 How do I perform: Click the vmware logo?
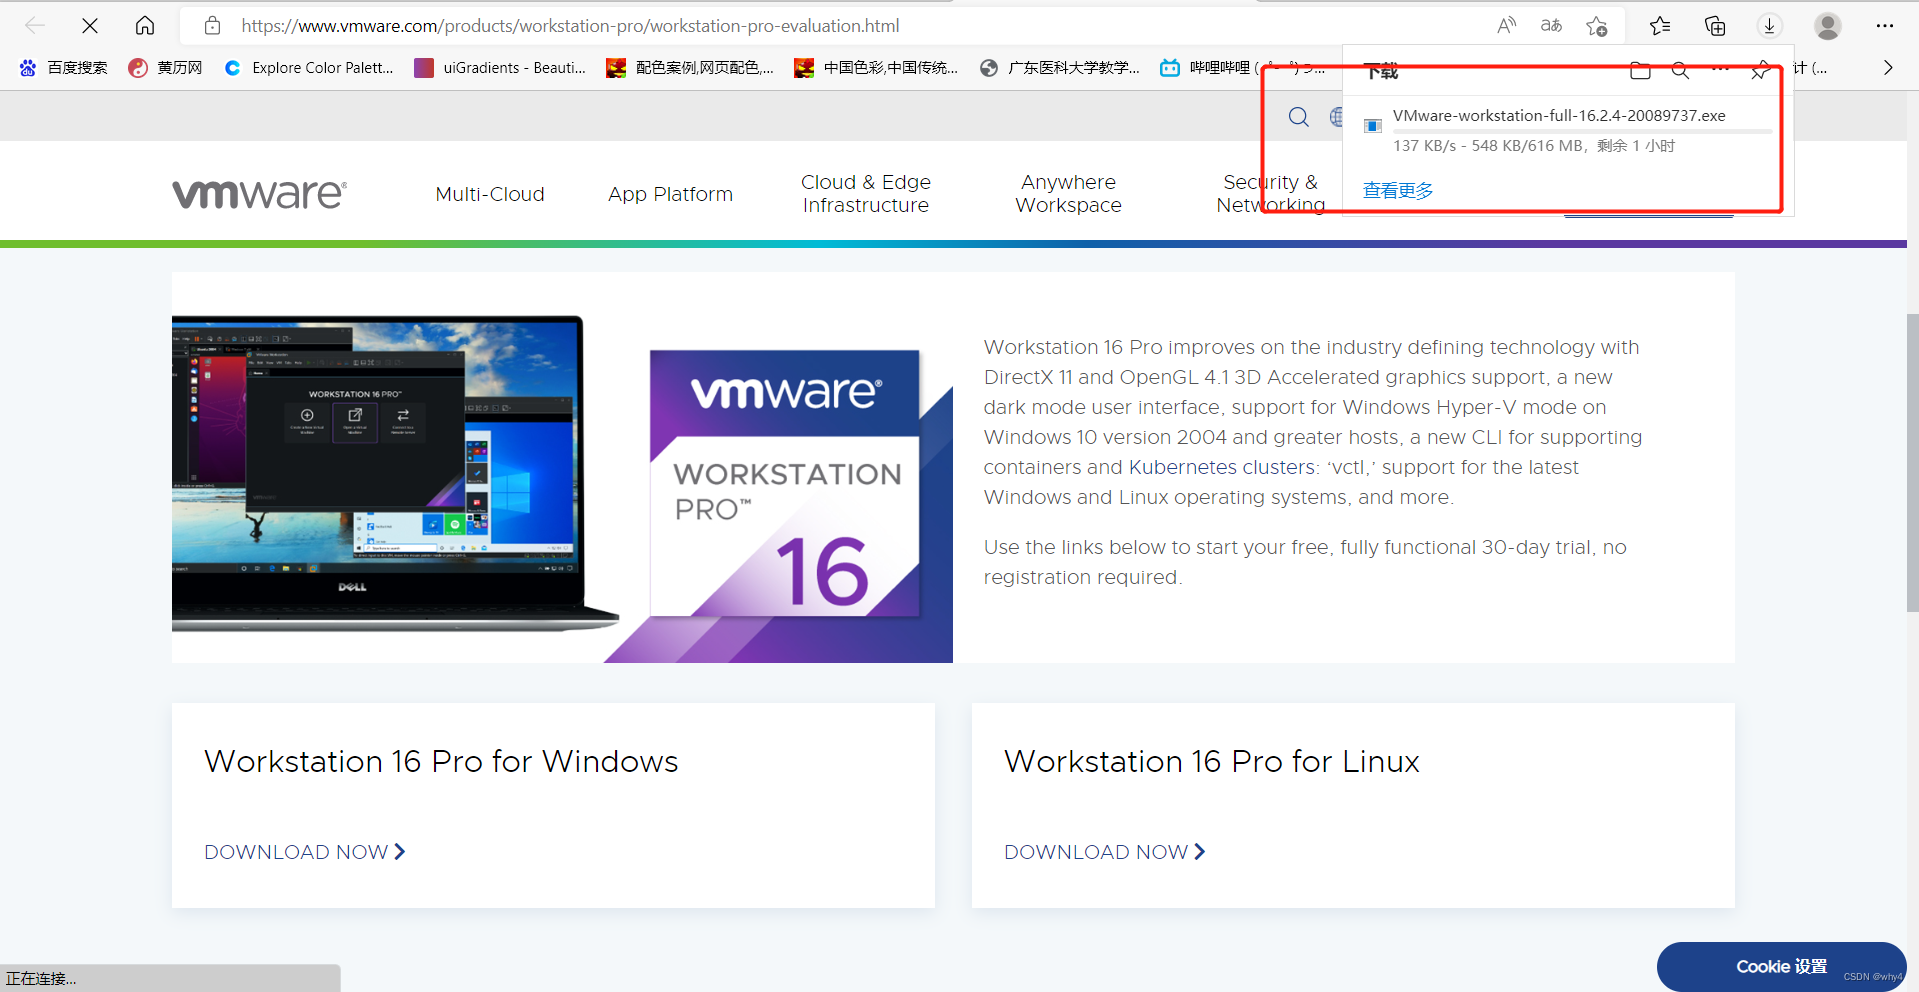260,193
